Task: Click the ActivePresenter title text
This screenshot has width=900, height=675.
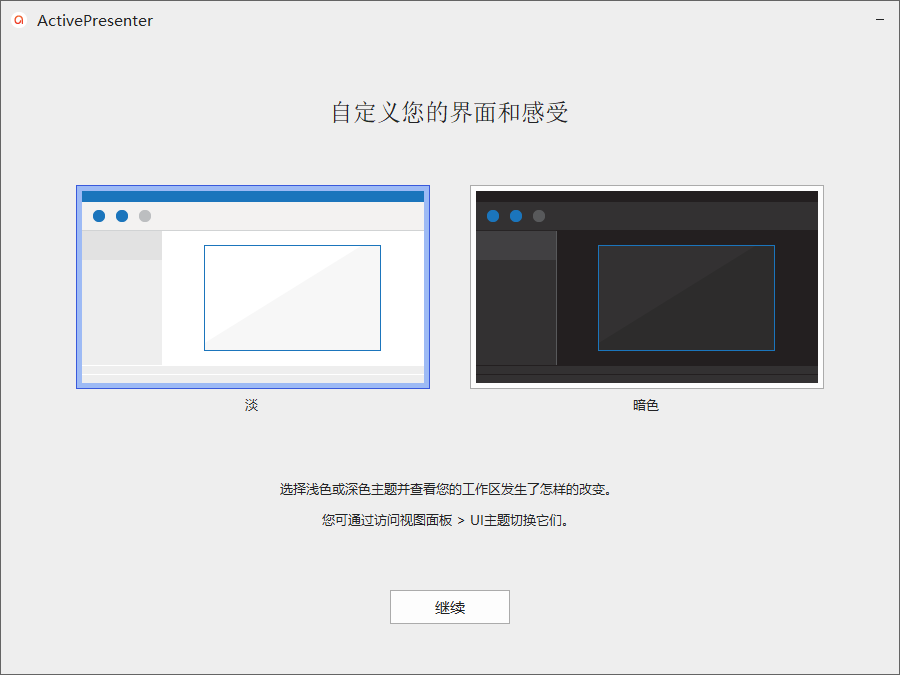Action: point(95,21)
